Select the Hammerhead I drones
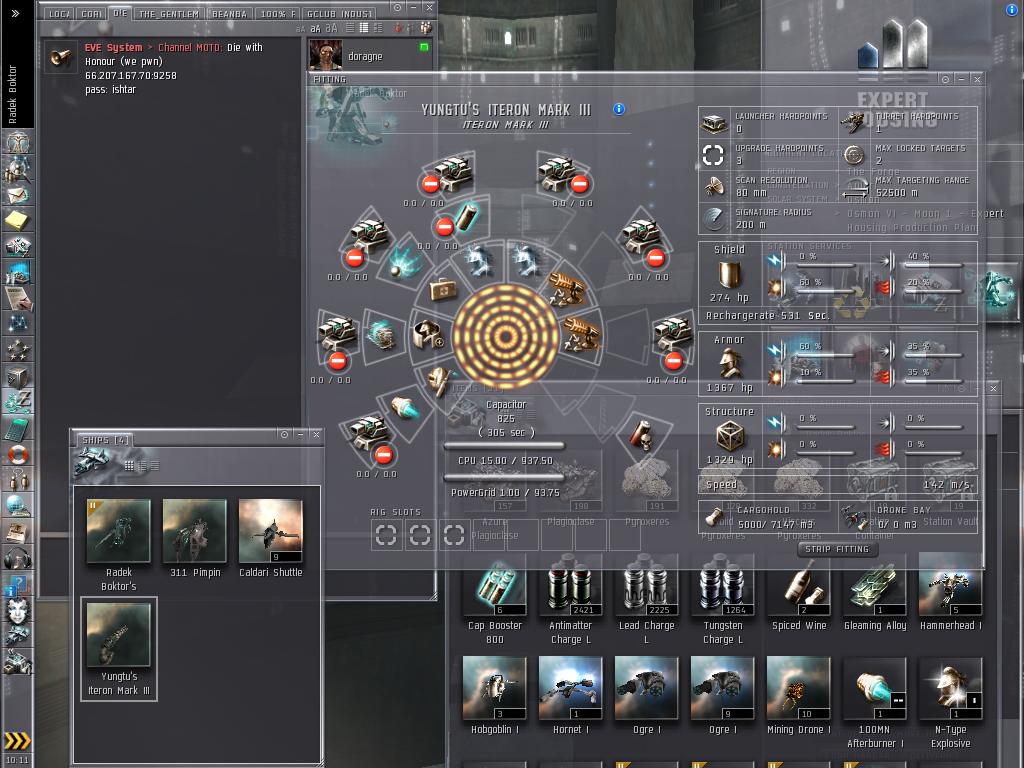The image size is (1024, 768). point(950,593)
